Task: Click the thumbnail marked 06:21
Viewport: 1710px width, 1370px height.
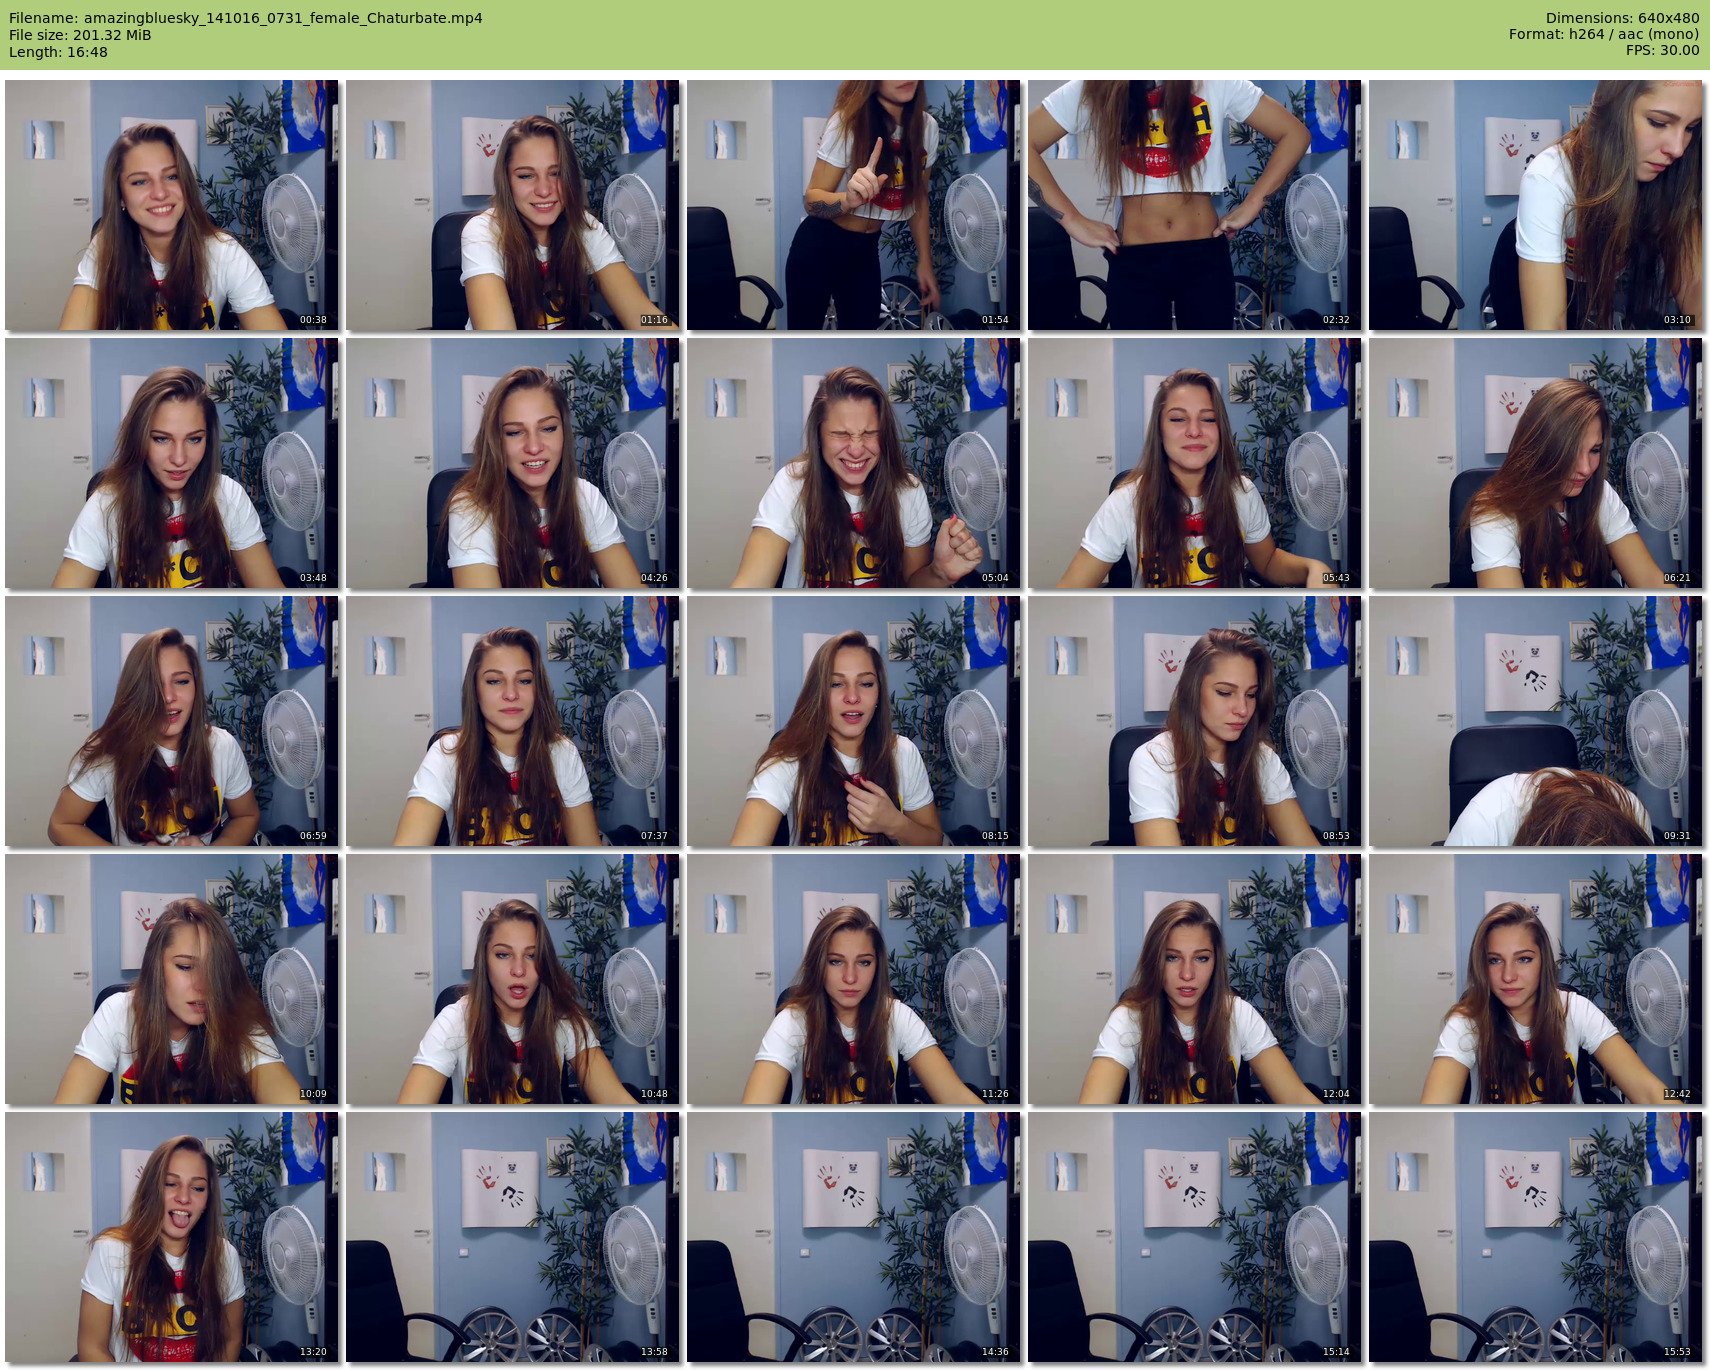Action: click(x=1535, y=463)
